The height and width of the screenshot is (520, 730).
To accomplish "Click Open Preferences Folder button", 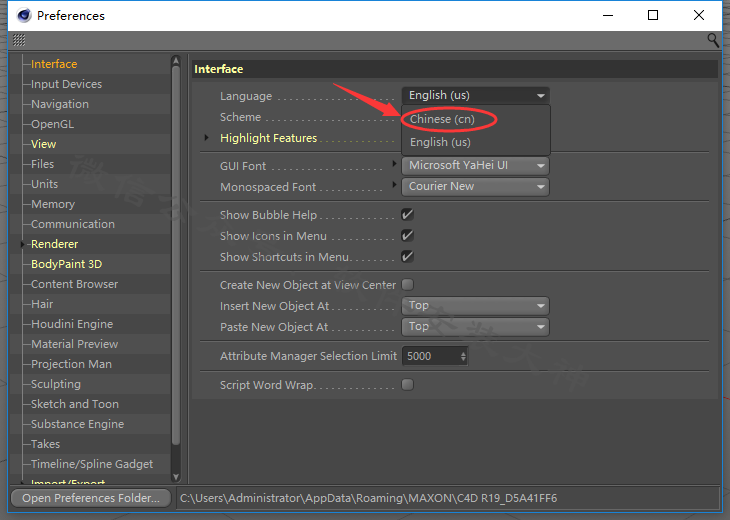I will click(91, 498).
